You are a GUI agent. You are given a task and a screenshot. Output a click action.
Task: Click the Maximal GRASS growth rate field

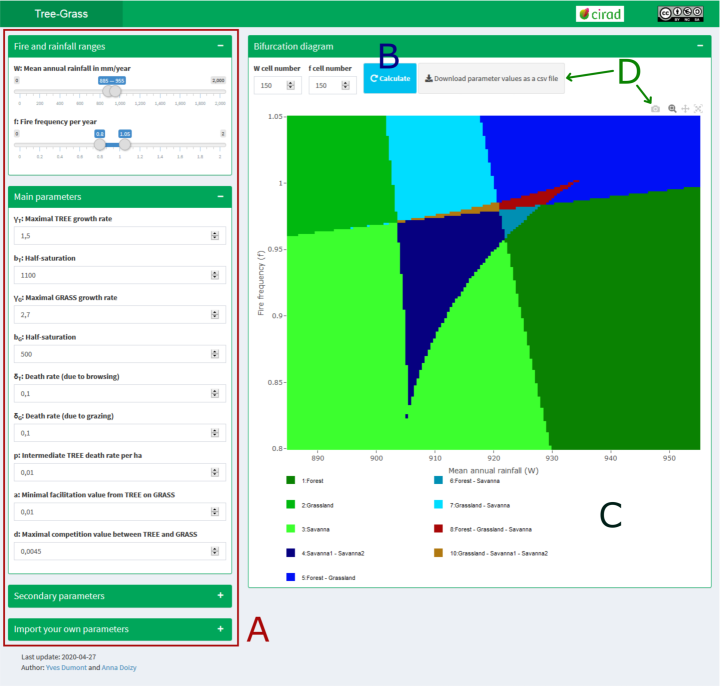tap(119, 315)
